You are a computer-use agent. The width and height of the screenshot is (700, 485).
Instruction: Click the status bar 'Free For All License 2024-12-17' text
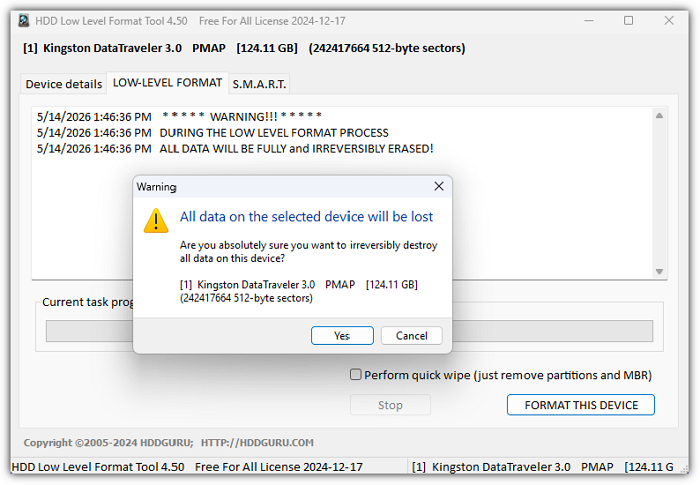pos(279,467)
